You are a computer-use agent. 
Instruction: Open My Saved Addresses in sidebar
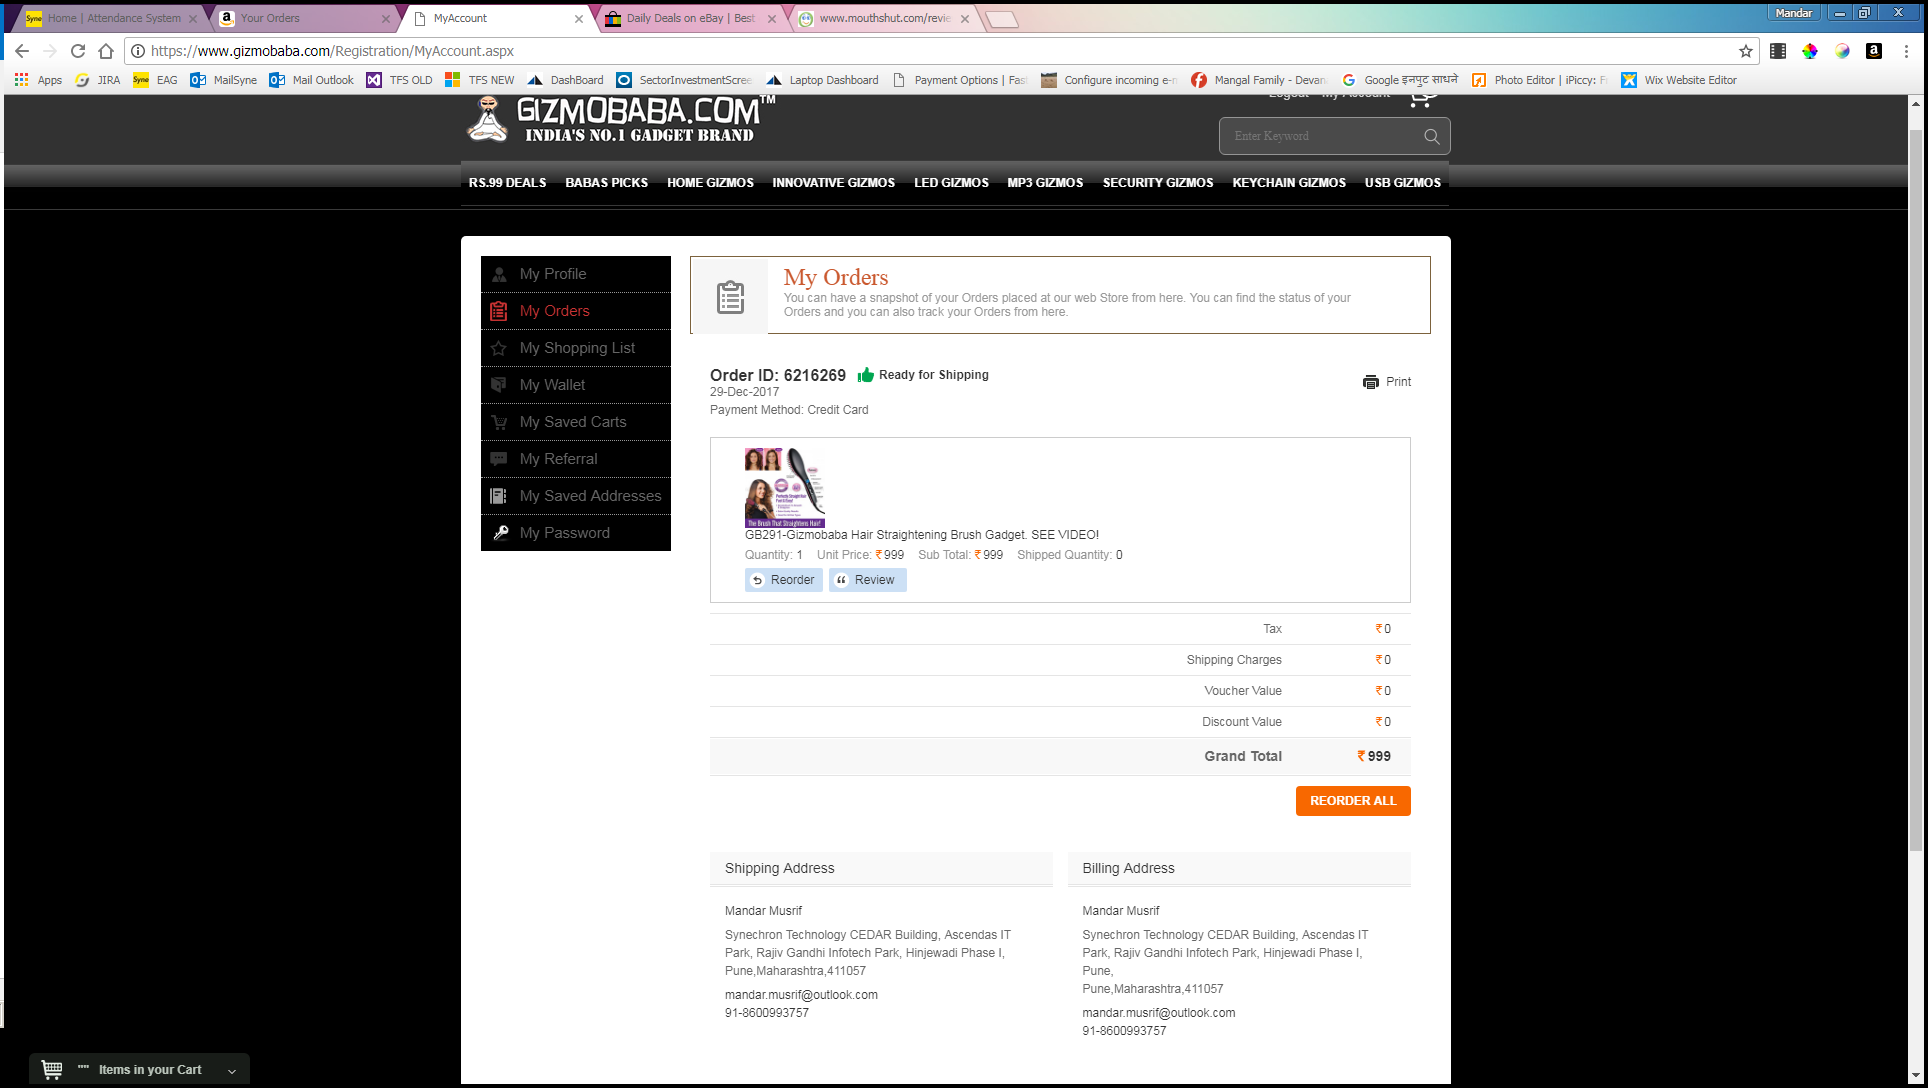click(x=590, y=496)
